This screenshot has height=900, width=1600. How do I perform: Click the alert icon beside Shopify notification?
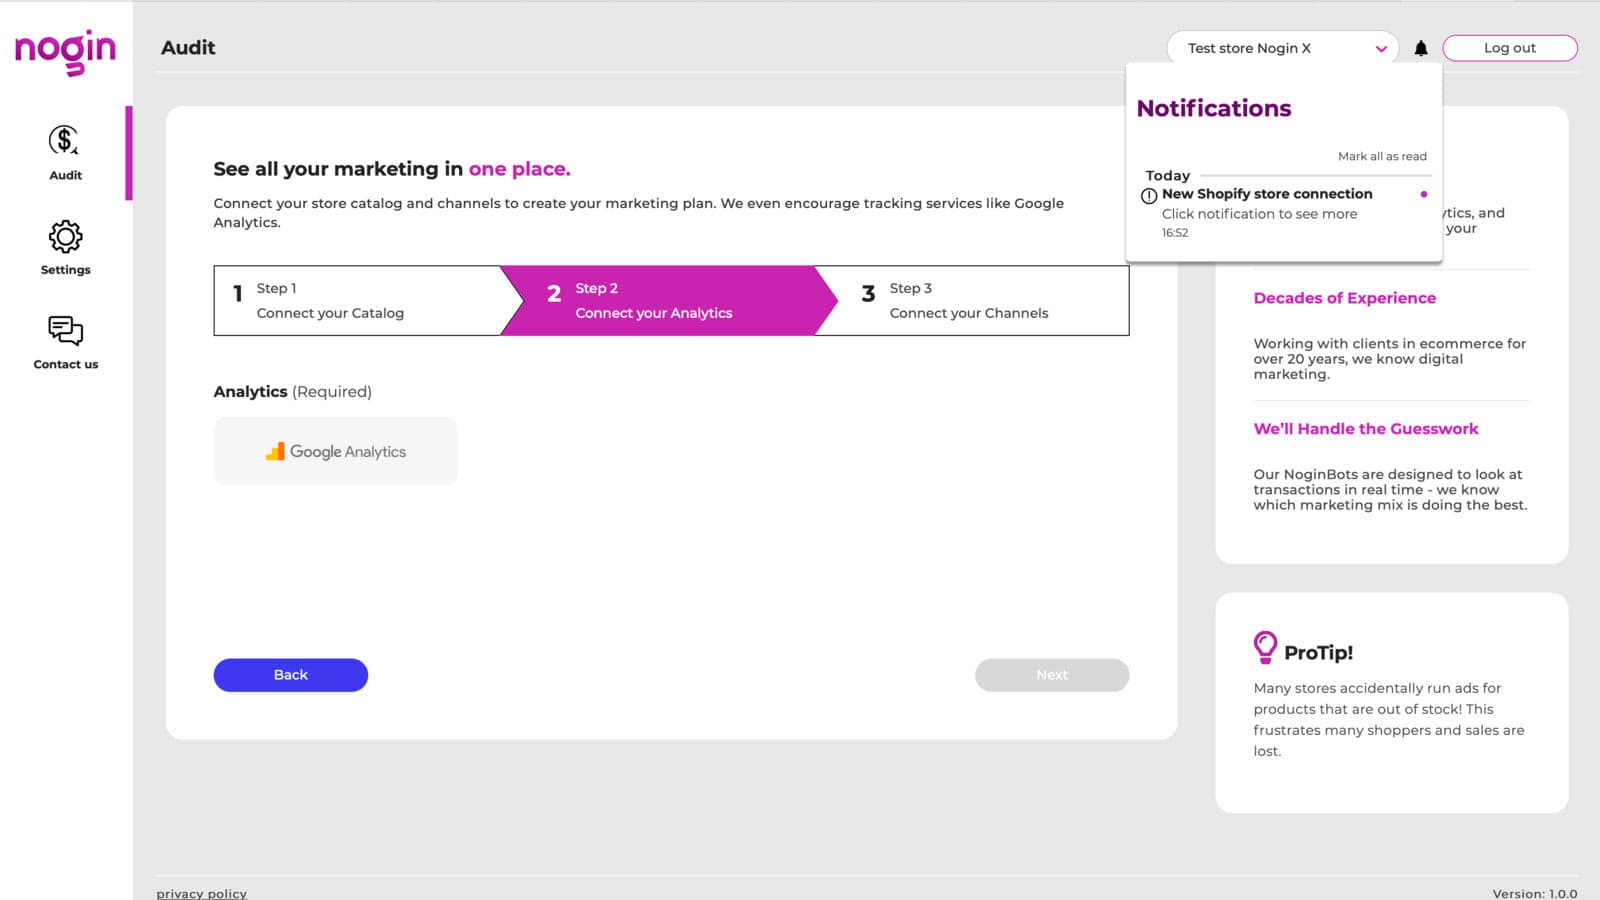(x=1148, y=194)
